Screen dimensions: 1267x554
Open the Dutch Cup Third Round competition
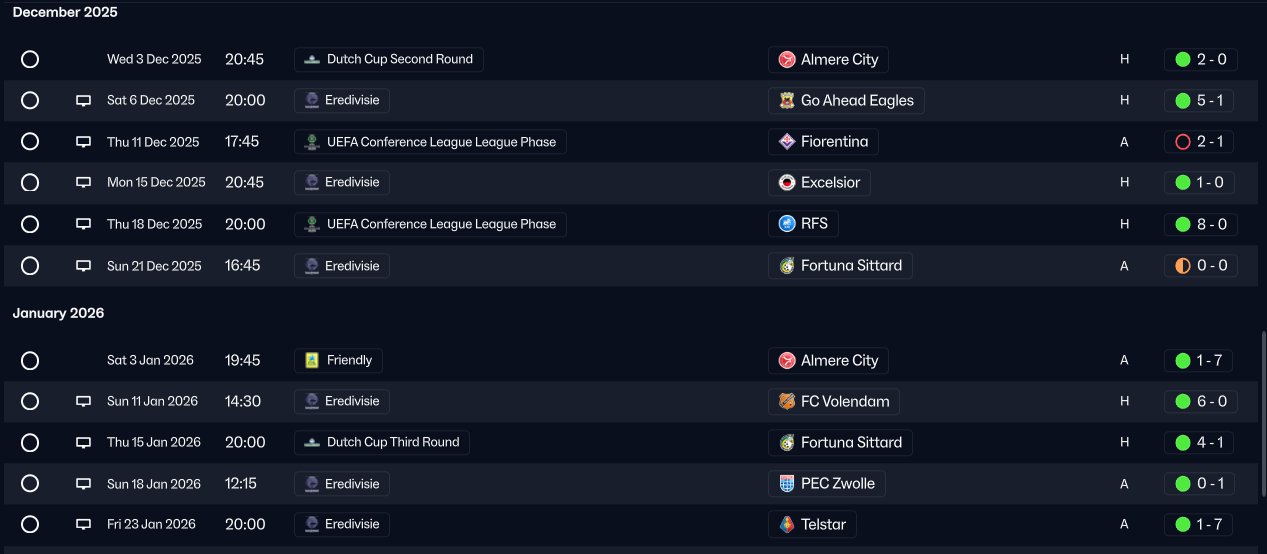(x=382, y=443)
